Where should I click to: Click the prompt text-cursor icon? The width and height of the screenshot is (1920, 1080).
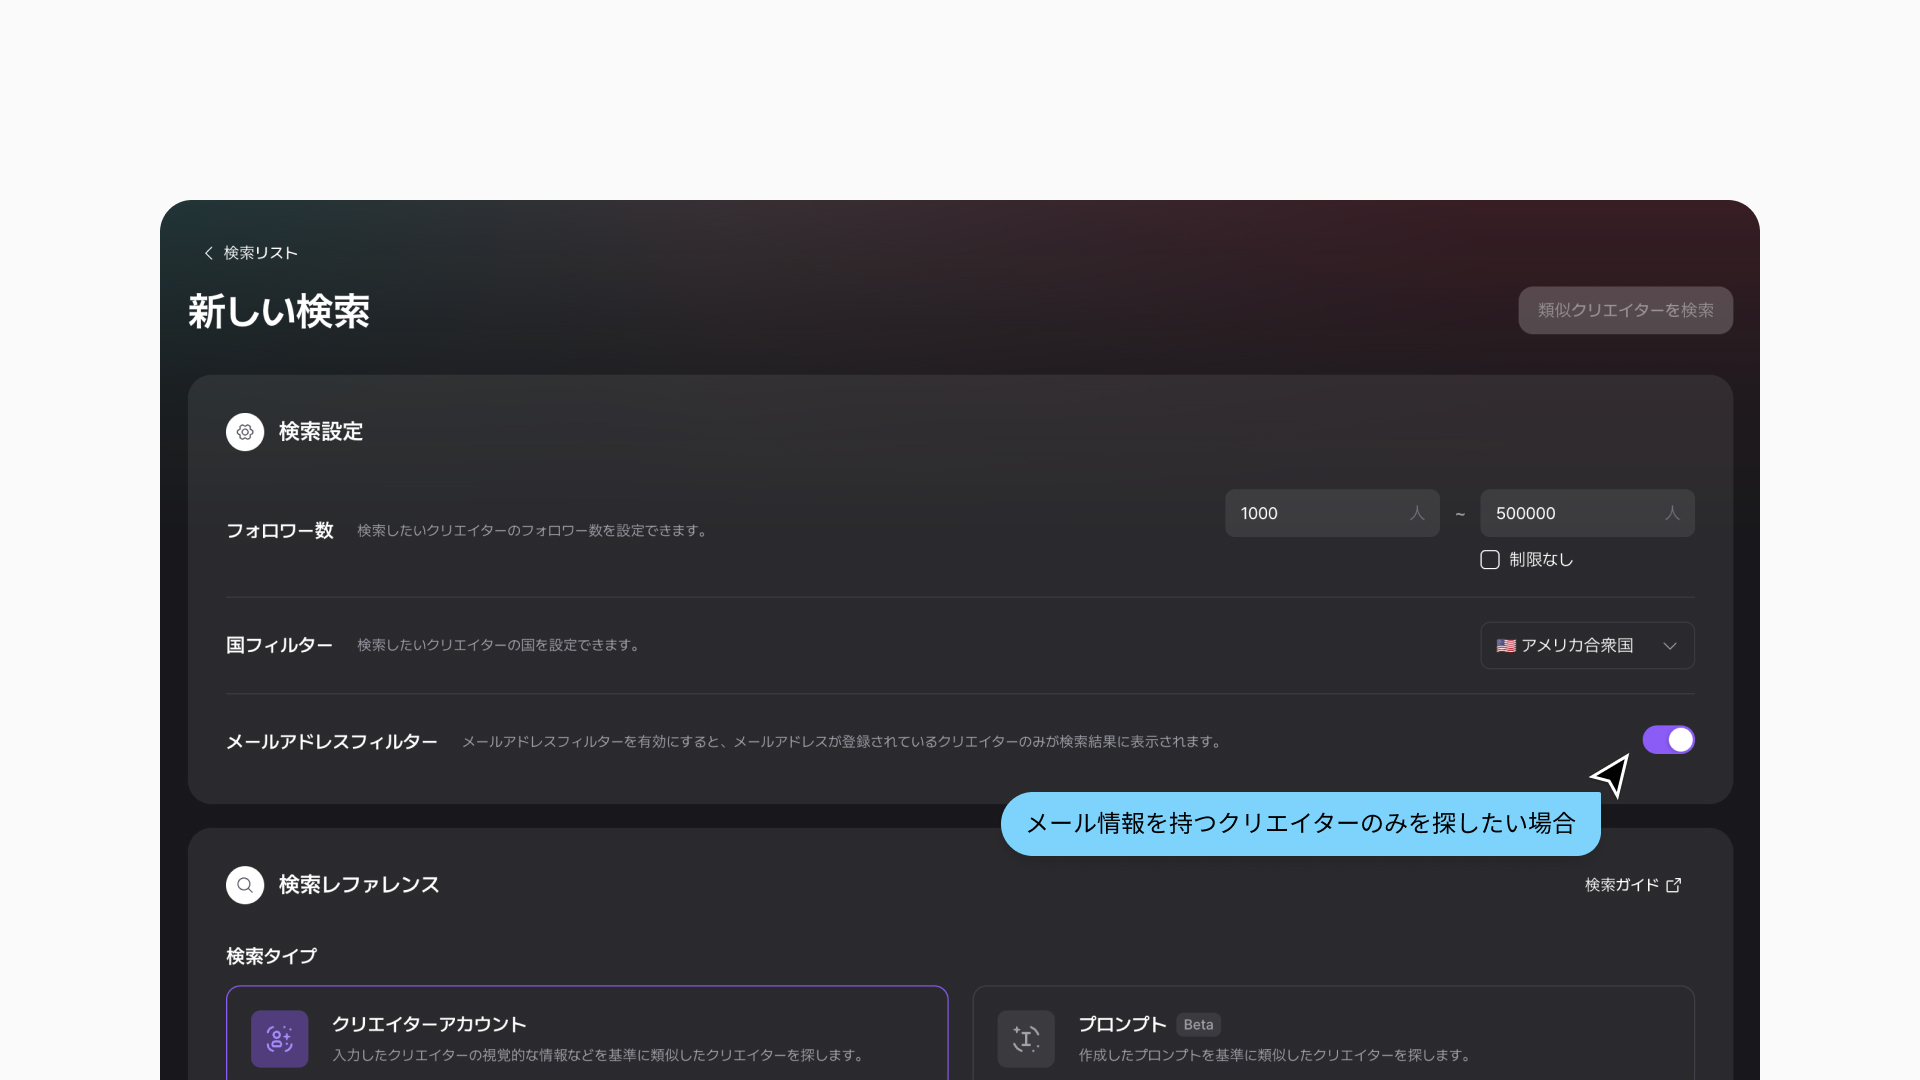click(1026, 1039)
